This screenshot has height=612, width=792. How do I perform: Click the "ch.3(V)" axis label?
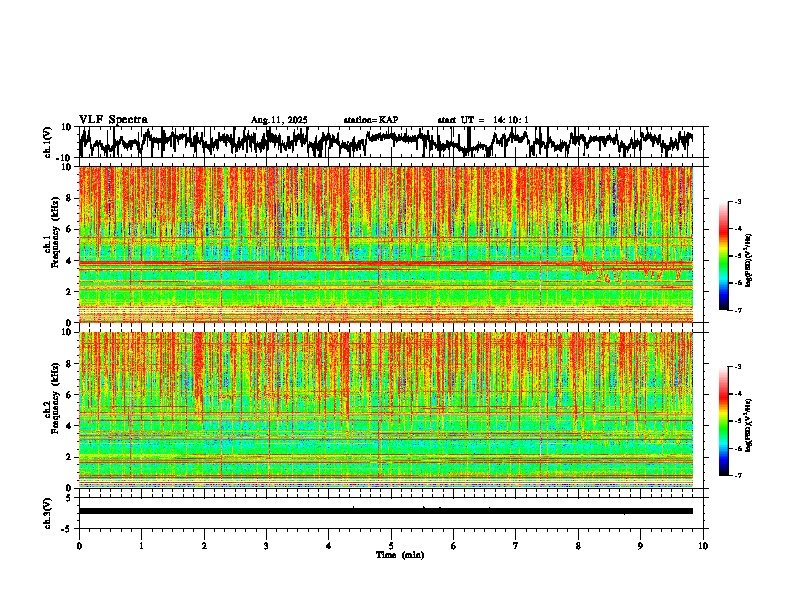point(48,513)
